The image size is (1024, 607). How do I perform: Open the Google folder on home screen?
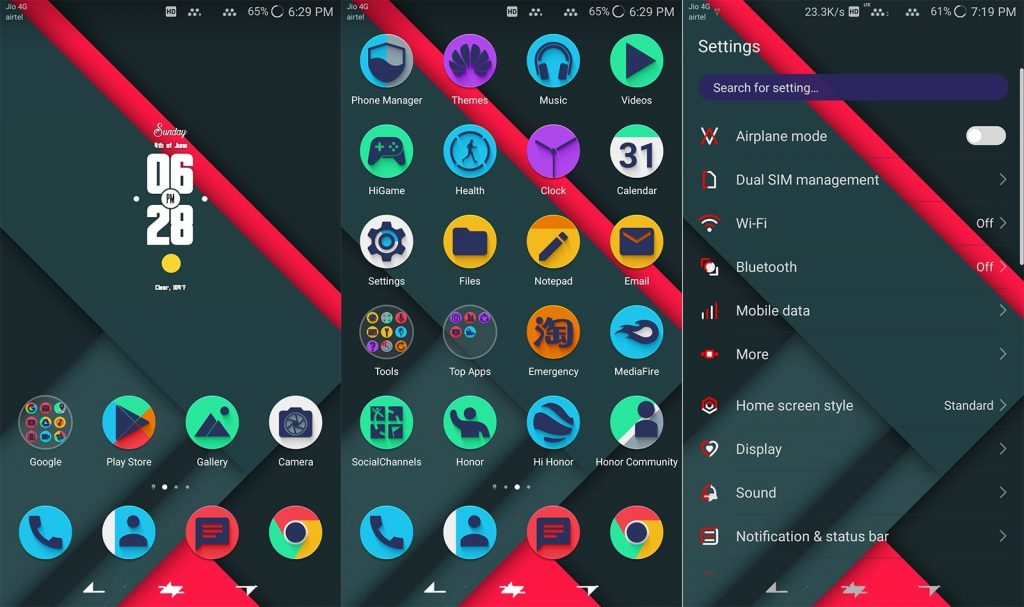pos(45,422)
